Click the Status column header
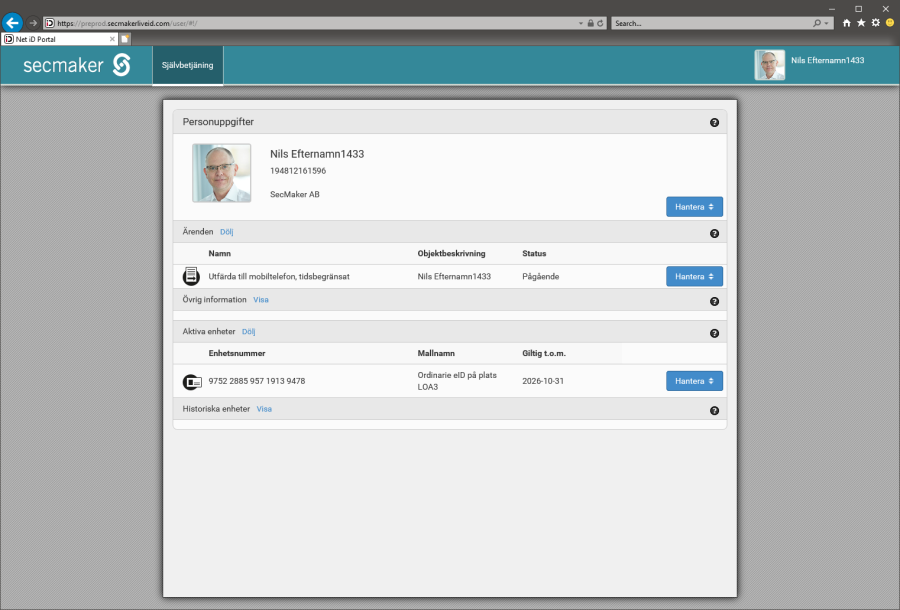 [534, 254]
